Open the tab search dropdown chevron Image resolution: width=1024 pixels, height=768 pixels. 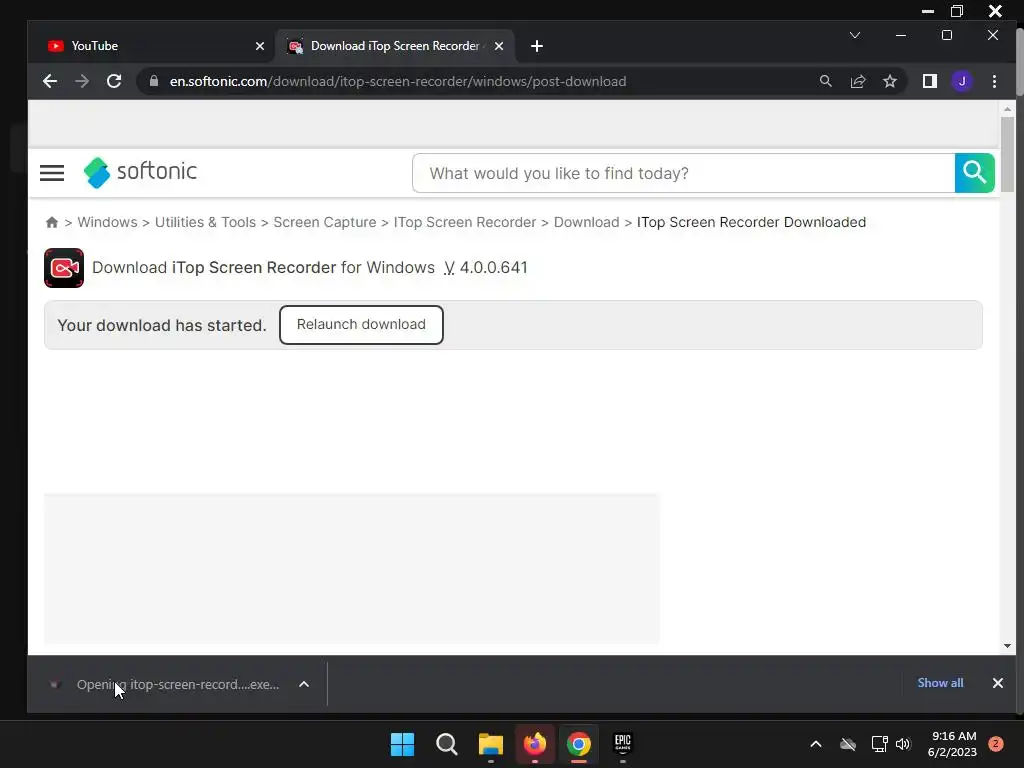(855, 35)
